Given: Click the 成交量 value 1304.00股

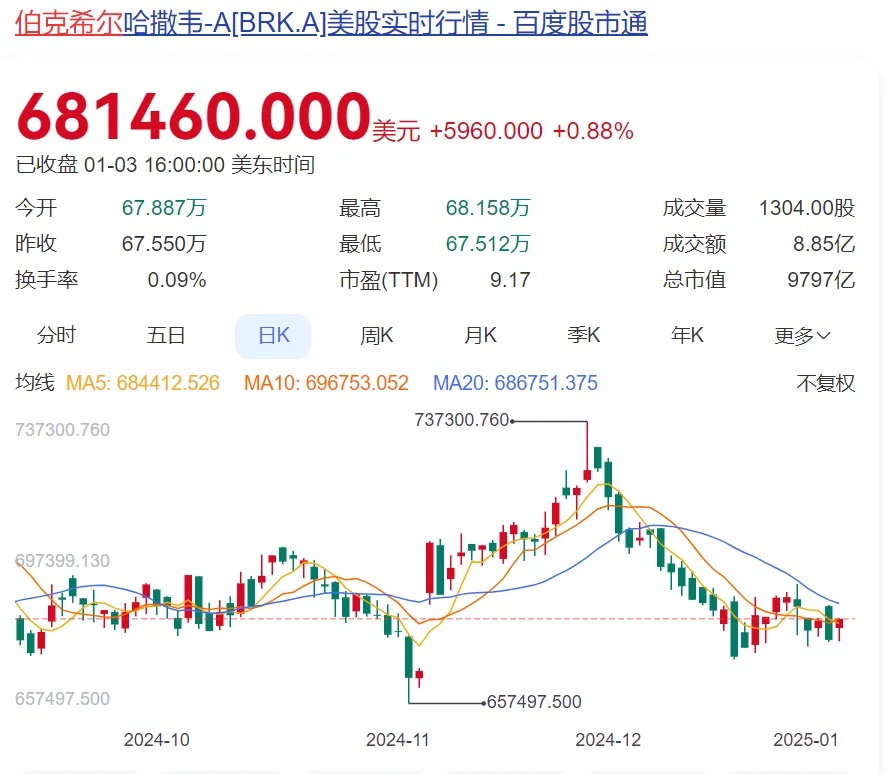Looking at the screenshot, I should 807,208.
